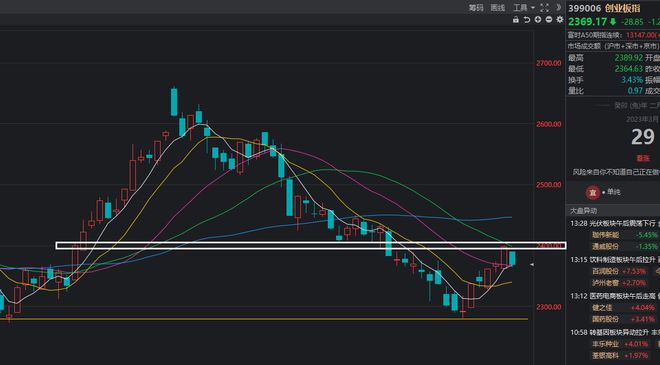The image size is (660, 365).
Task: Click the calendar date 29
Action: (642, 137)
